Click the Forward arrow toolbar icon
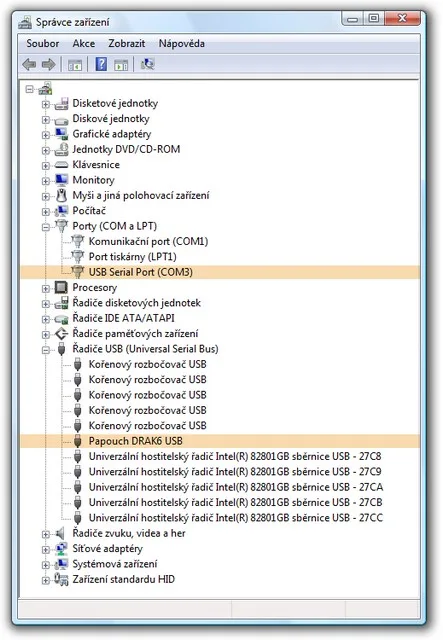 pyautogui.click(x=49, y=64)
